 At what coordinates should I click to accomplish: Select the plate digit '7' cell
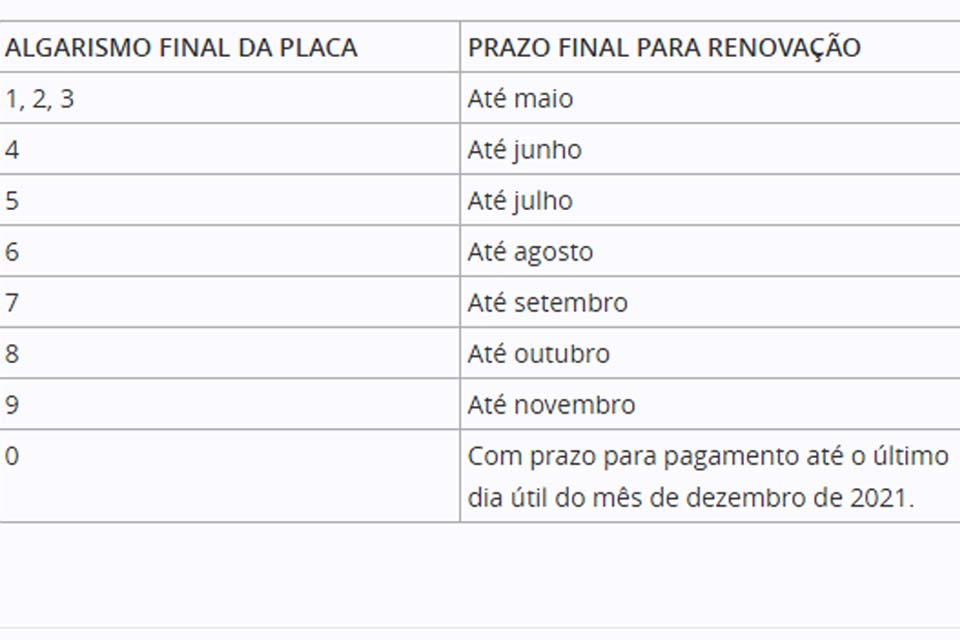point(12,303)
